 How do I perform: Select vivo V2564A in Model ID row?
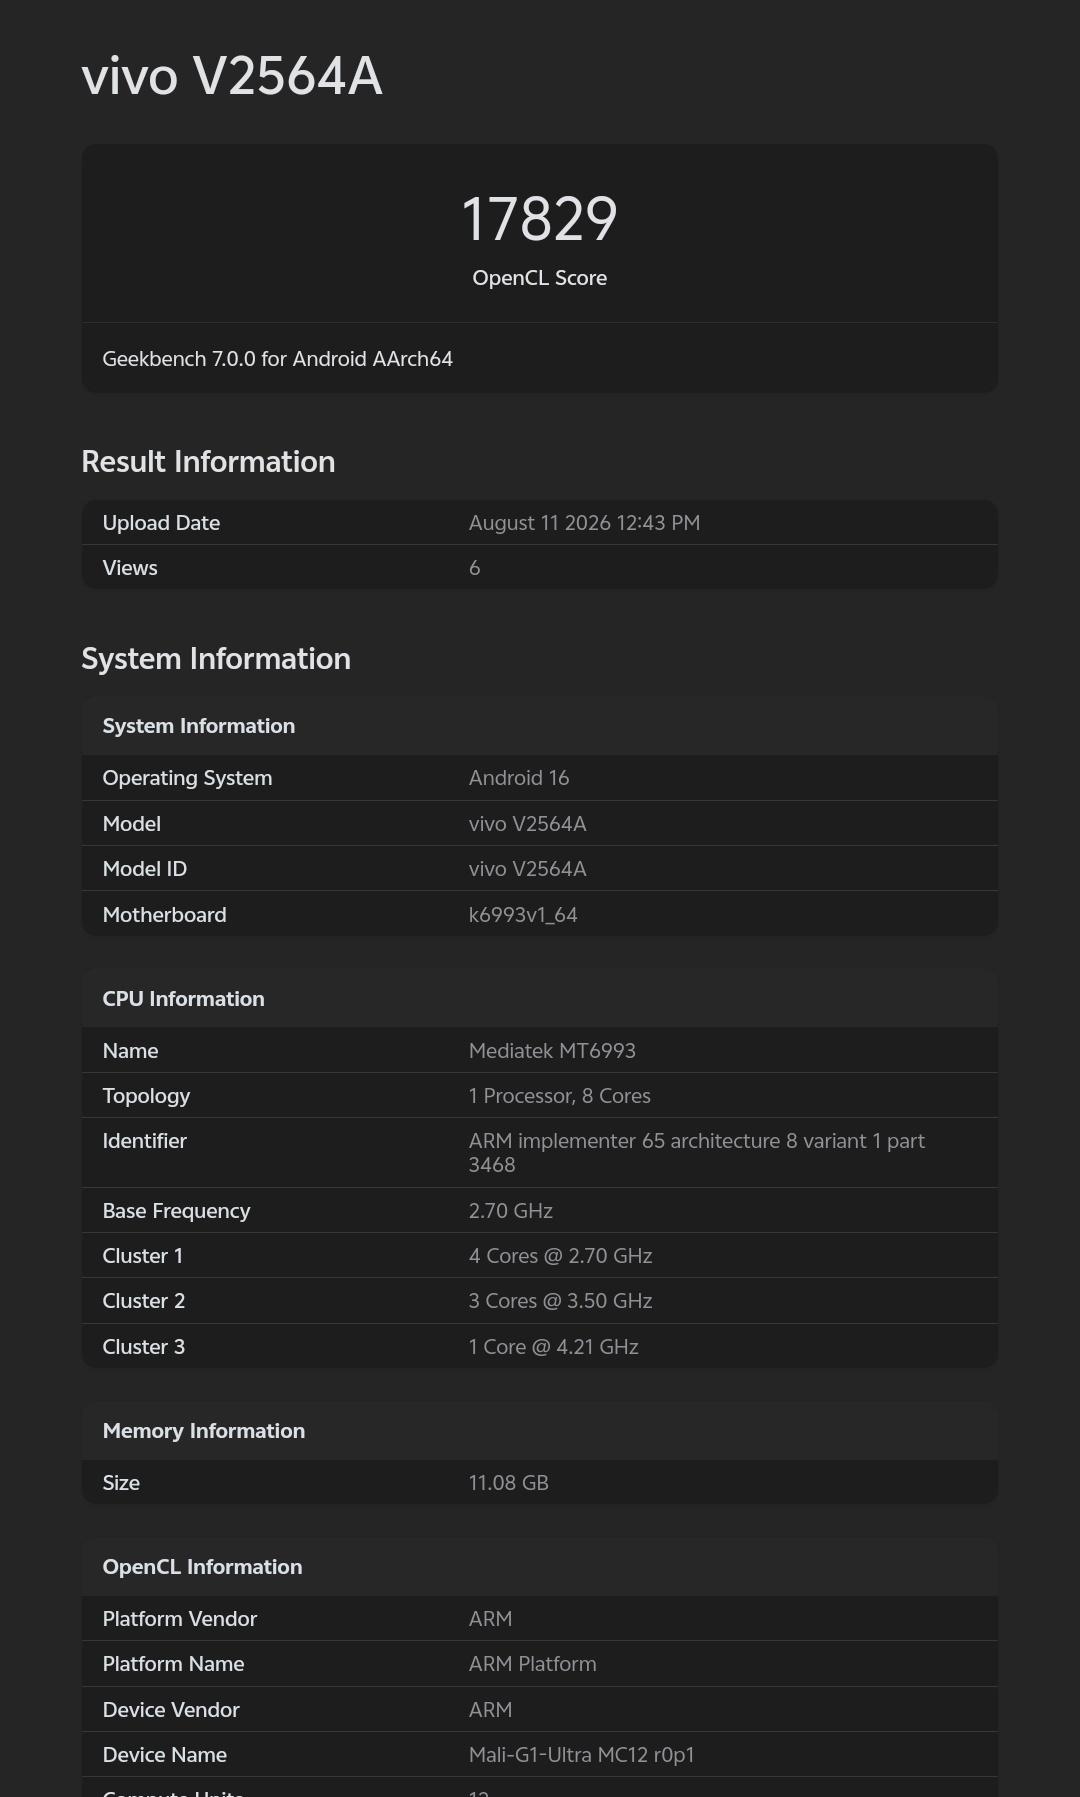click(527, 869)
